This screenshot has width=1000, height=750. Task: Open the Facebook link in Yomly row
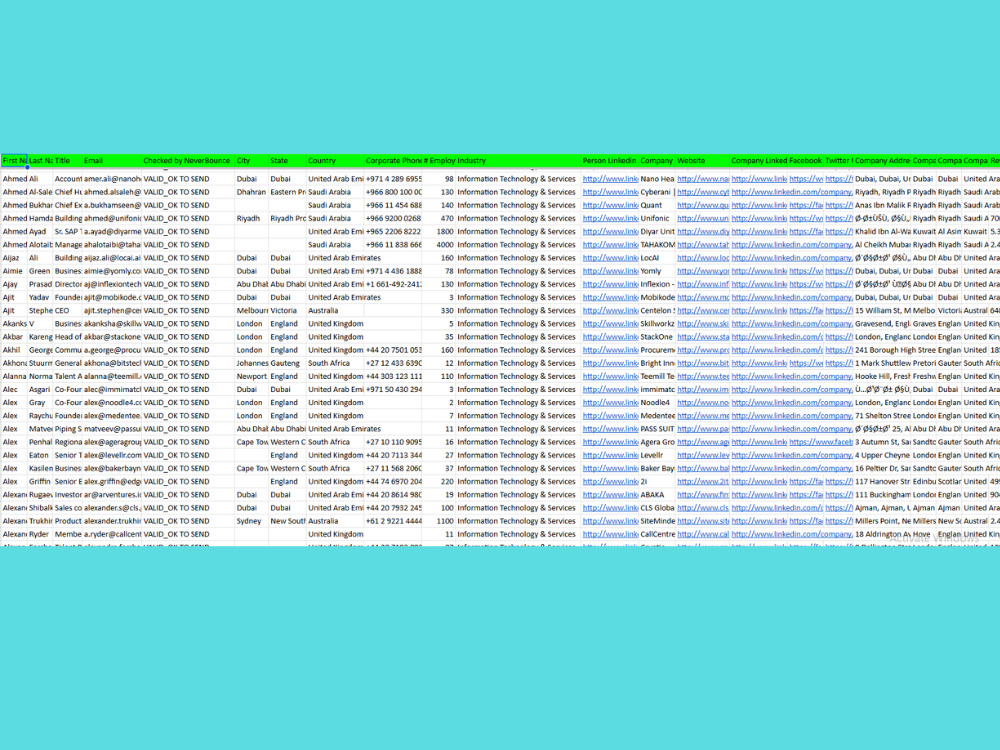click(806, 271)
